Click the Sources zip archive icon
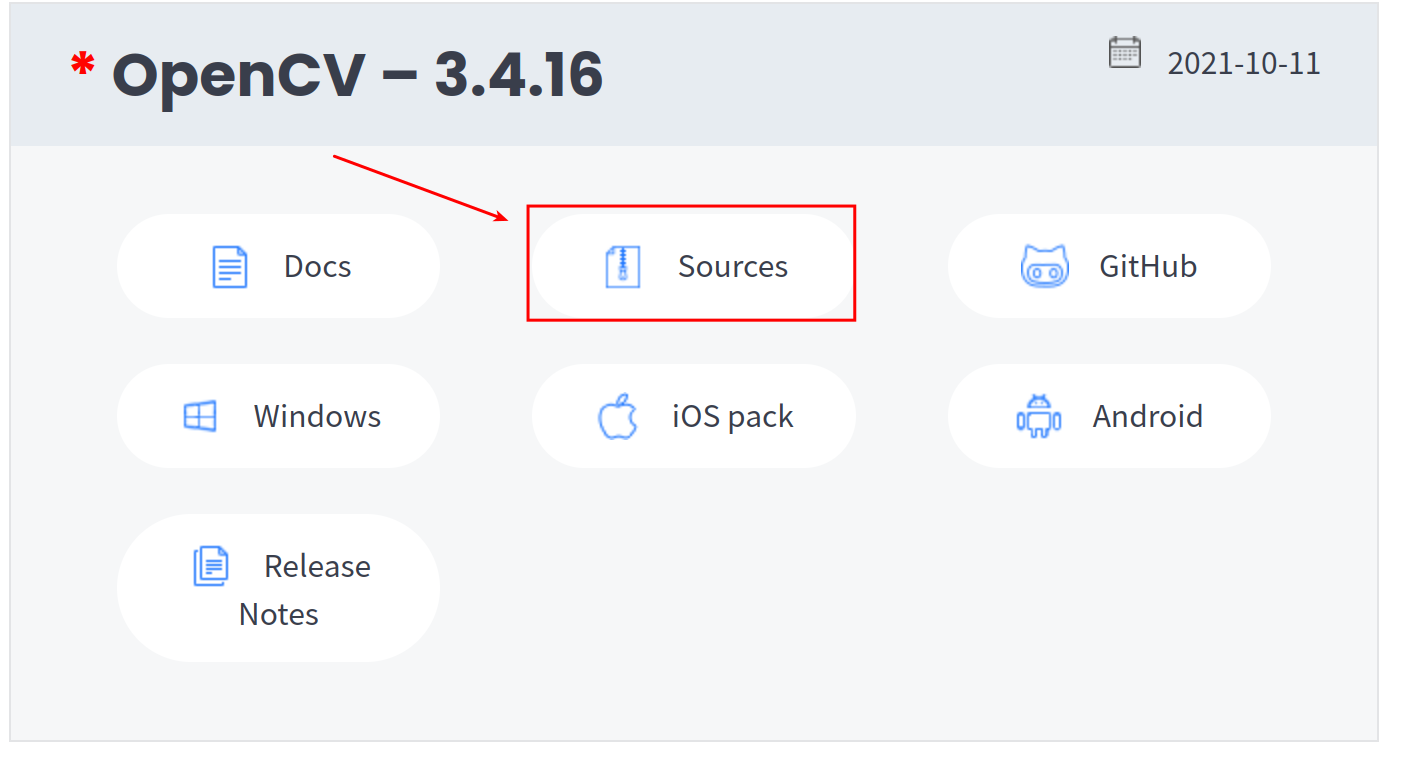The image size is (1410, 757). [x=622, y=267]
